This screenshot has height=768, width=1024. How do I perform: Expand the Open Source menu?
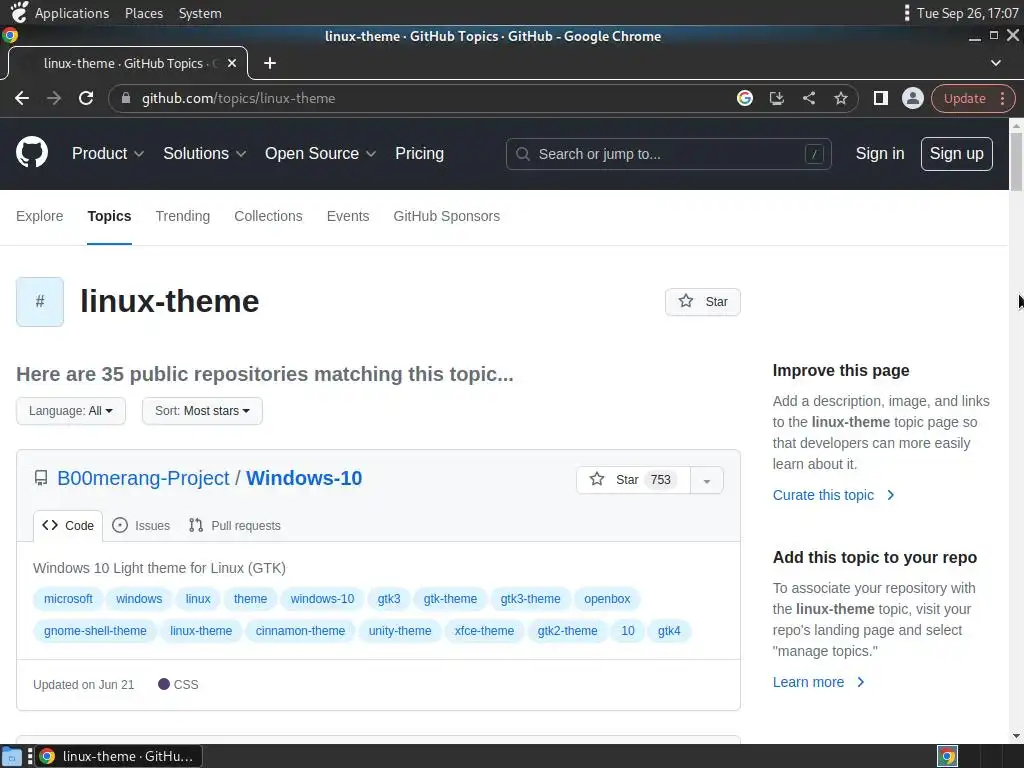[321, 153]
